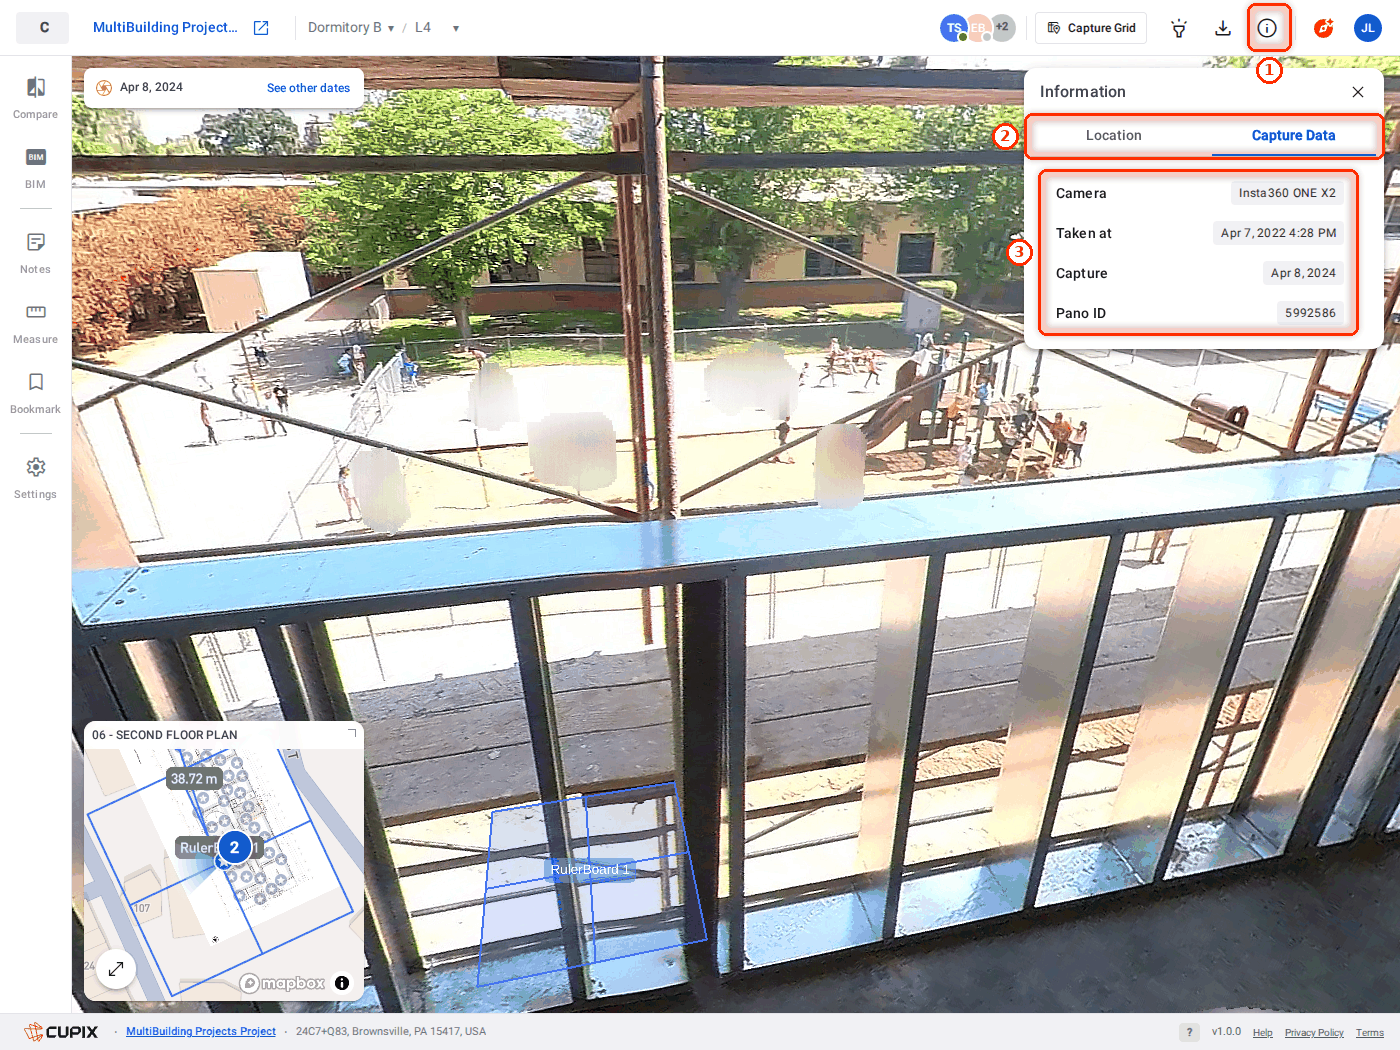Open the JL user avatar menu

(x=1368, y=28)
